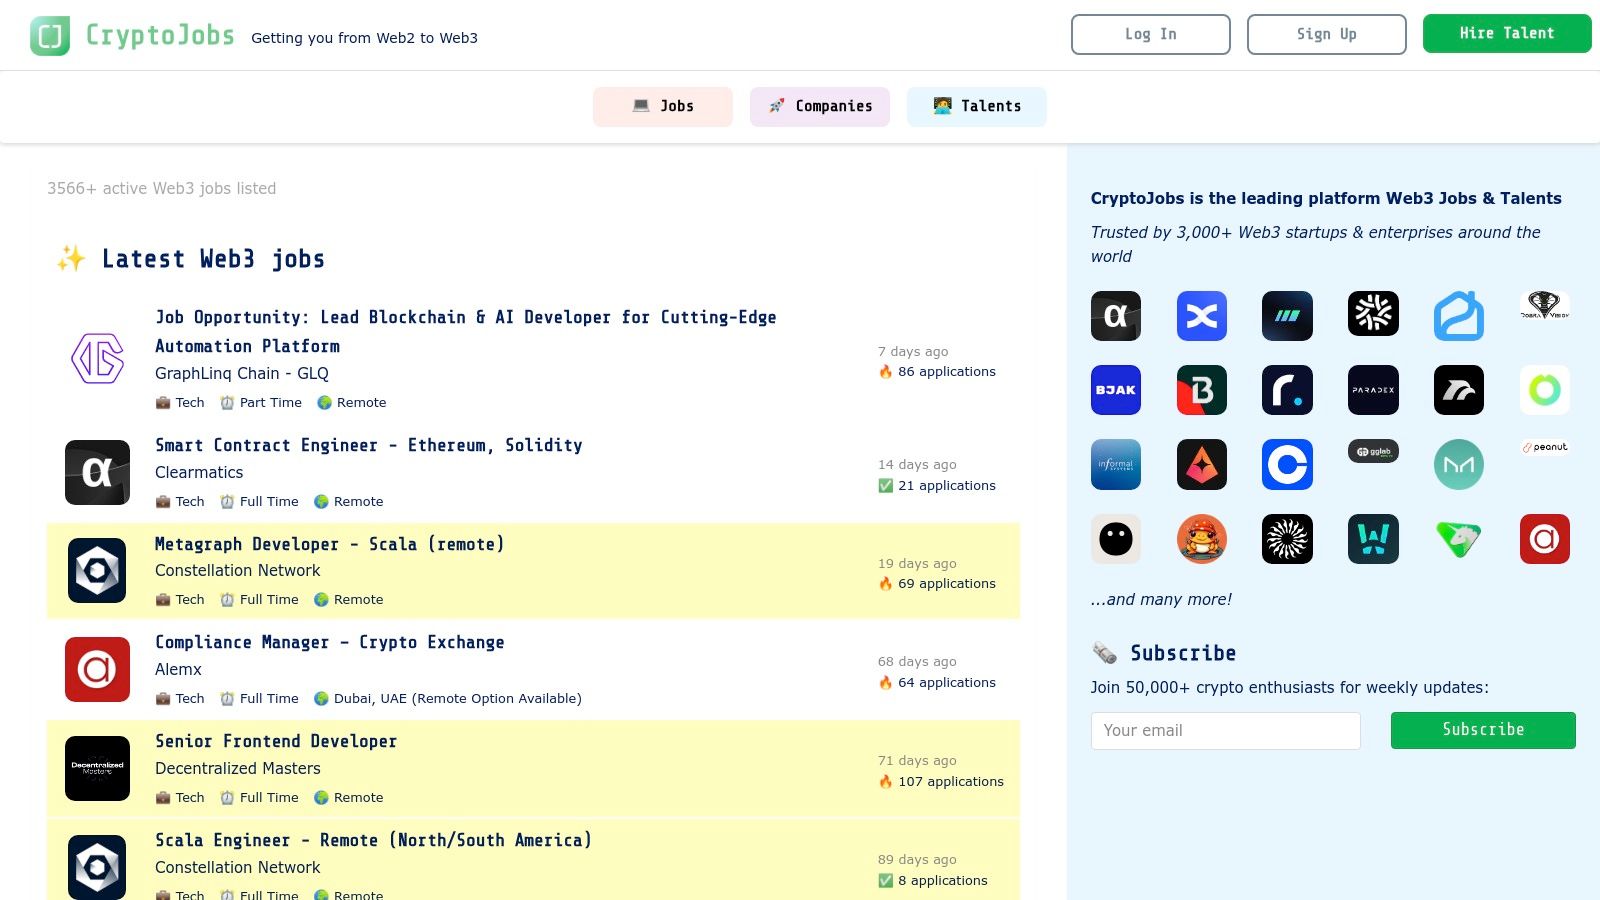View the Metagraph Developer - Scala (remote) job

[330, 544]
